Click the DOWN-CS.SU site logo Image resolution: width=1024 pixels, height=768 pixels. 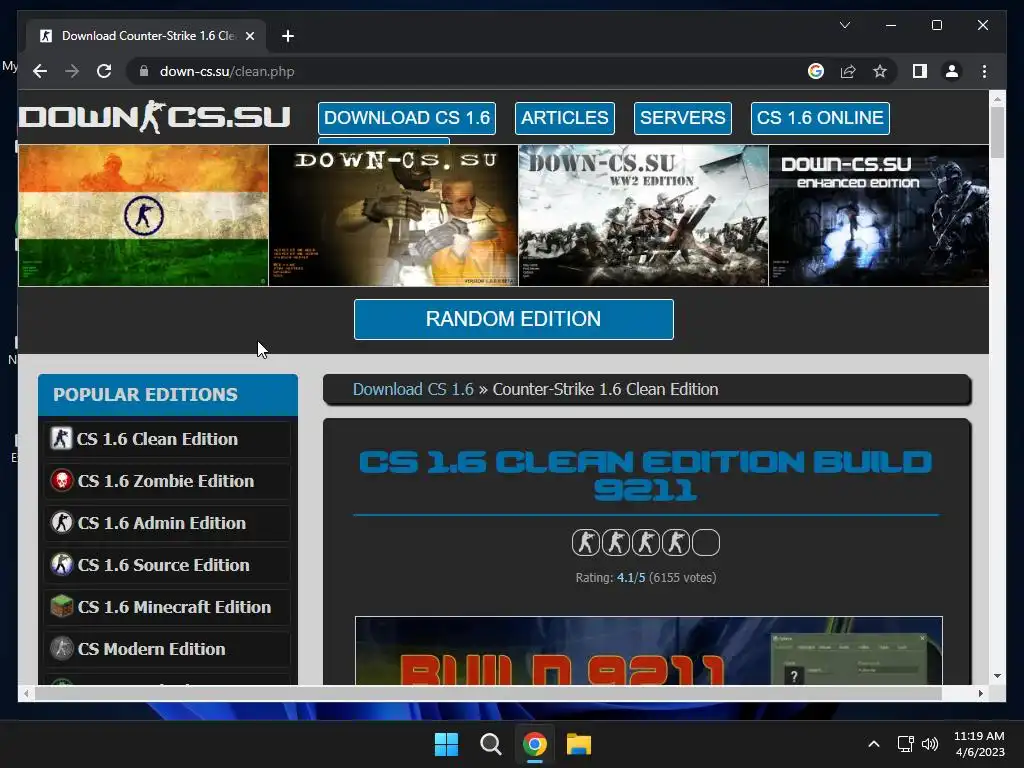[x=155, y=118]
